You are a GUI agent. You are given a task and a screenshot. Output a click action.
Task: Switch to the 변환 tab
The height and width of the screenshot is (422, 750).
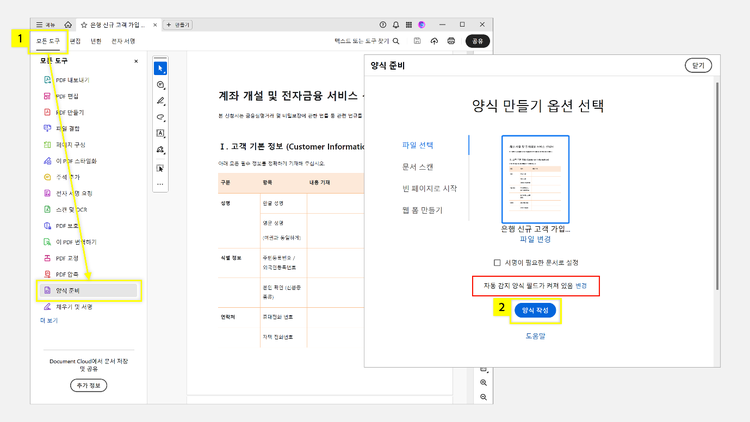(x=96, y=41)
